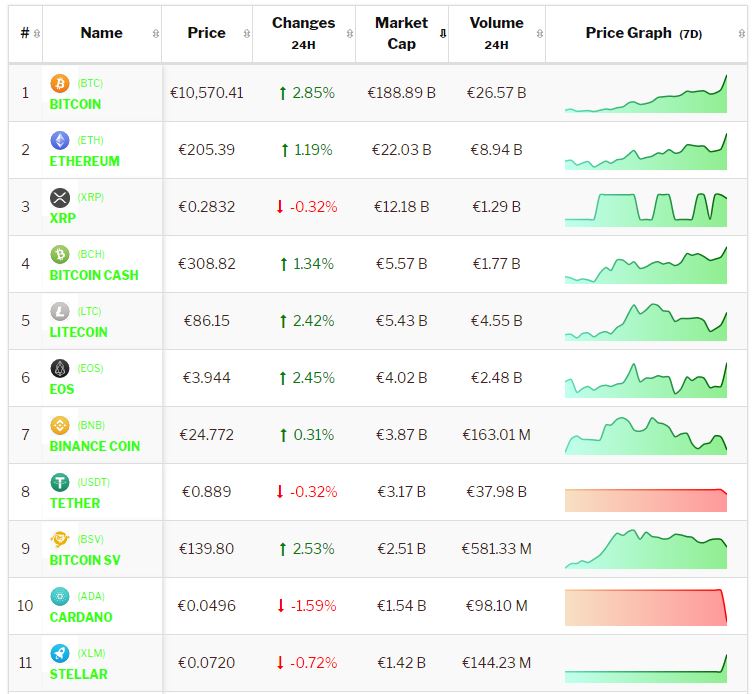Sort table by Name column arrow

(155, 33)
